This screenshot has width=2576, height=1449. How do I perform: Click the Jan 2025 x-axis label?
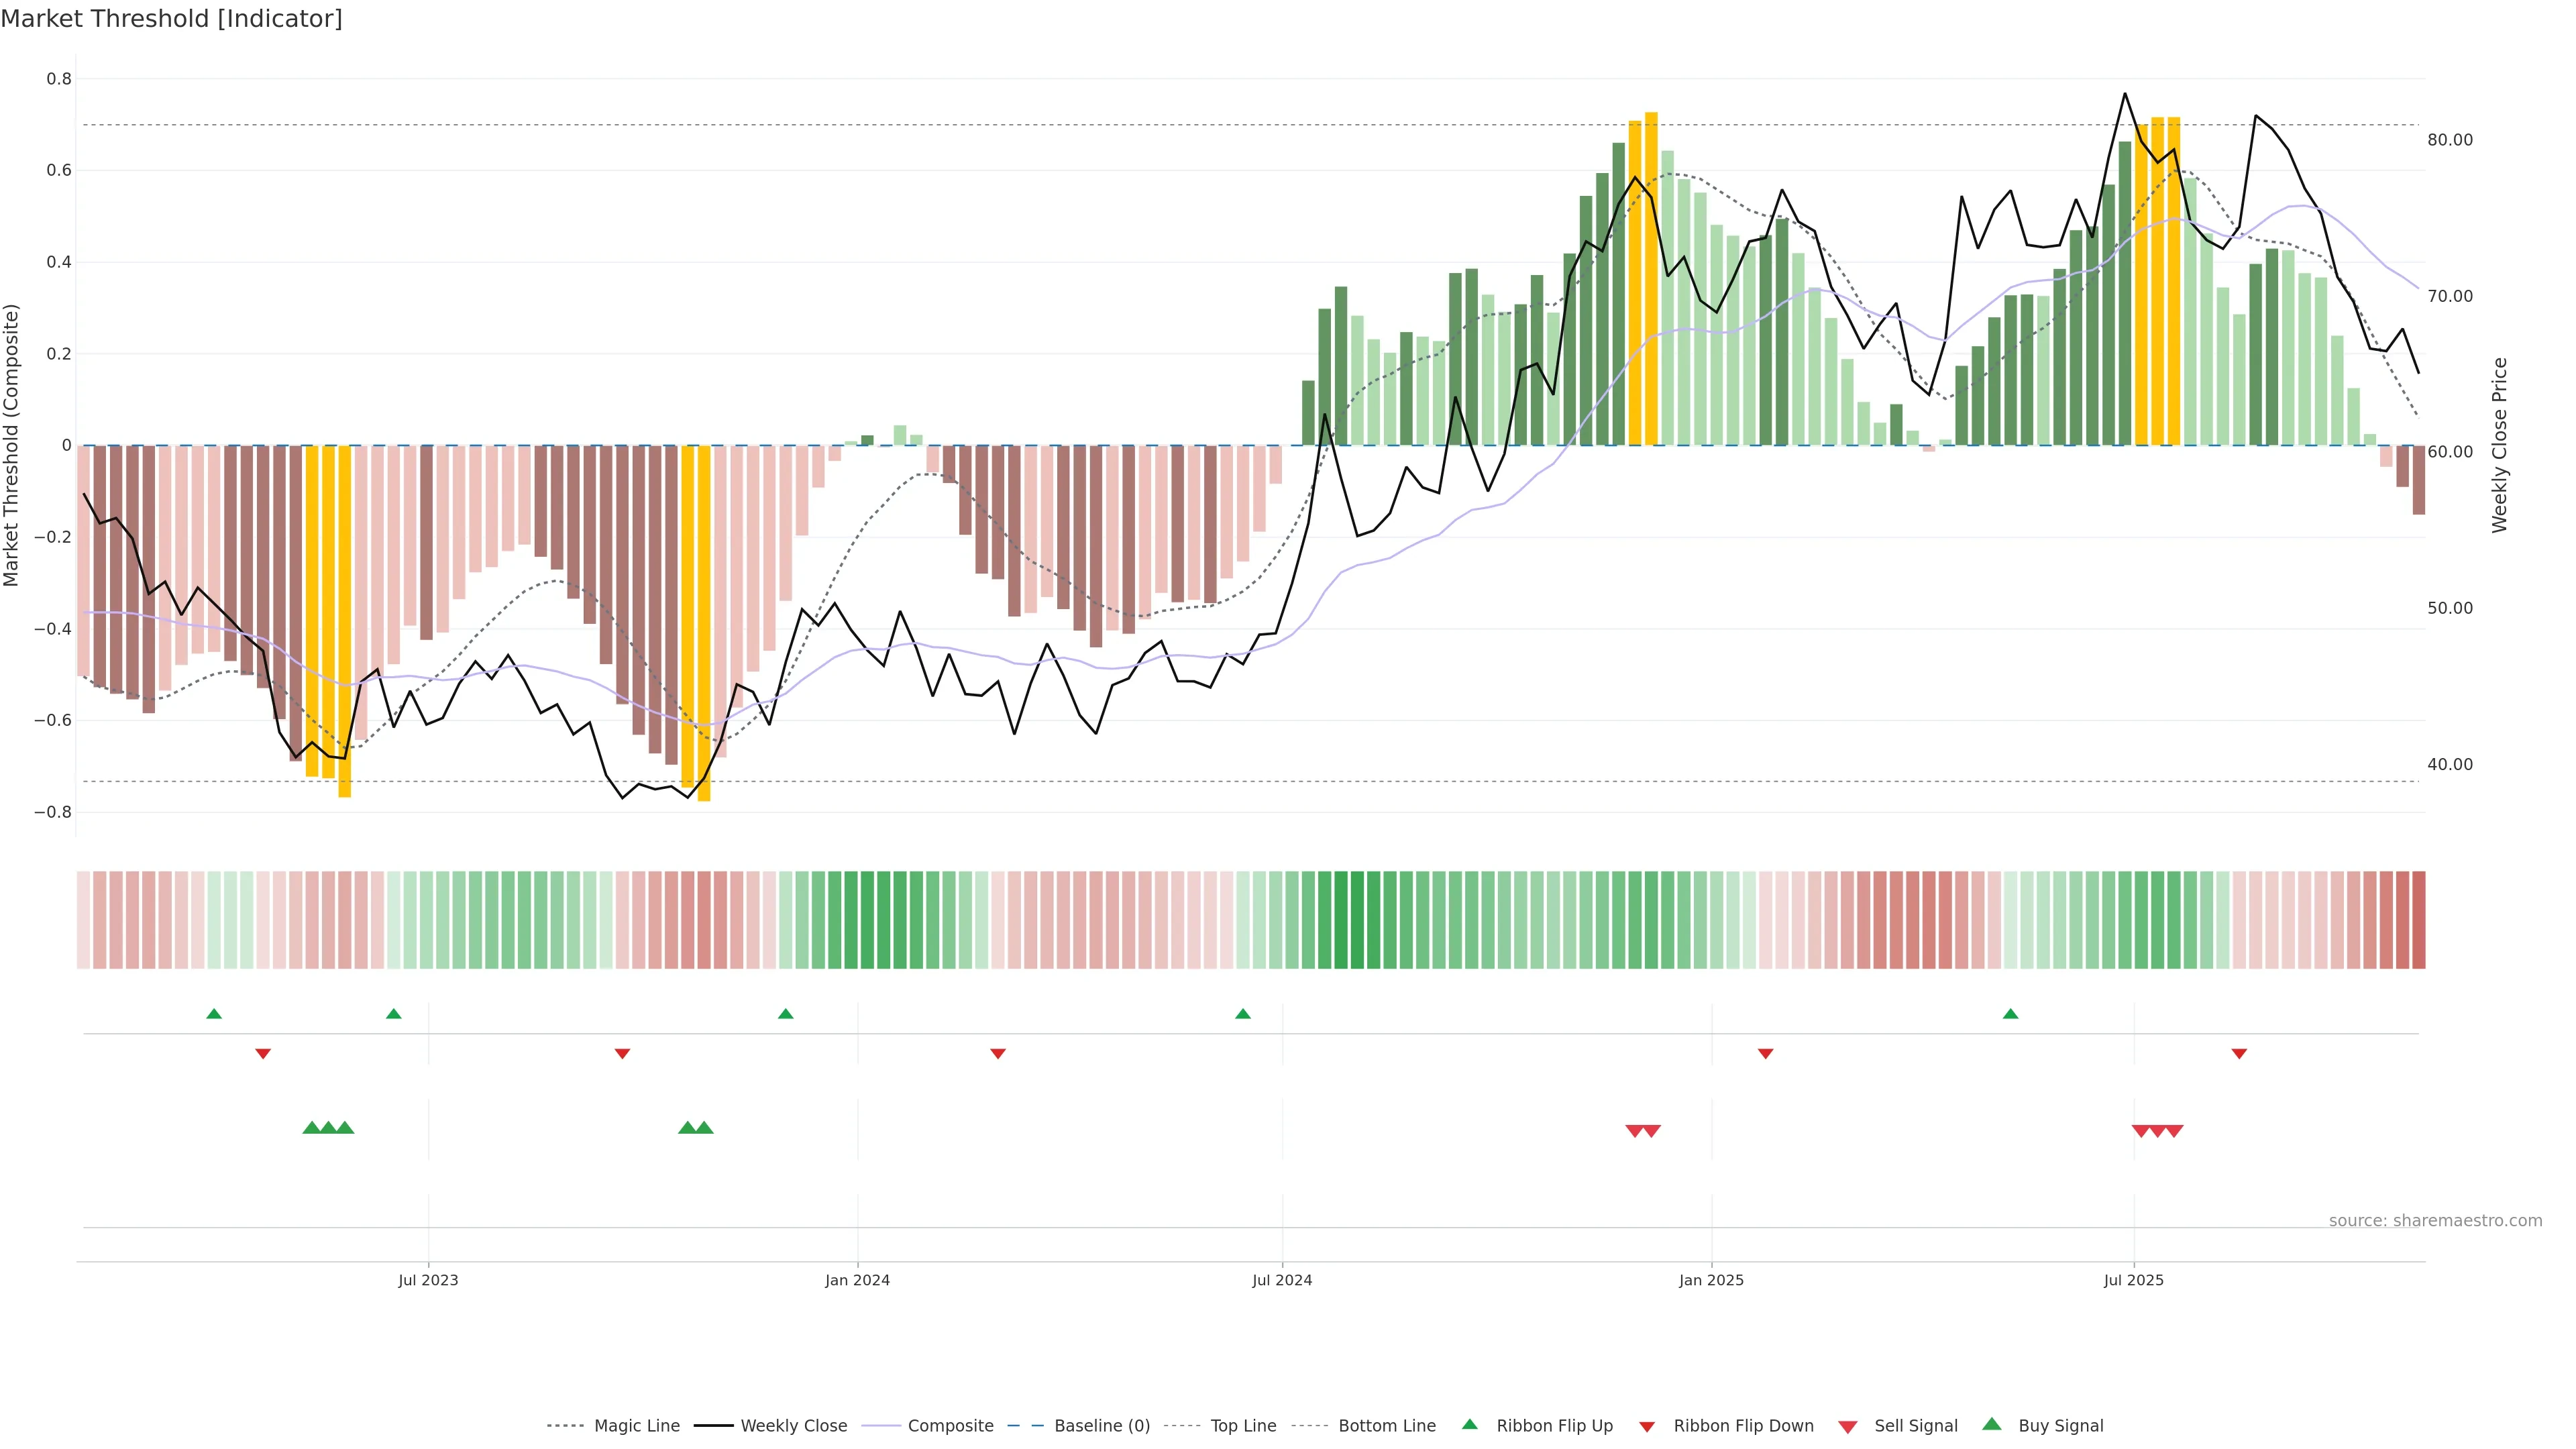coord(1711,1280)
